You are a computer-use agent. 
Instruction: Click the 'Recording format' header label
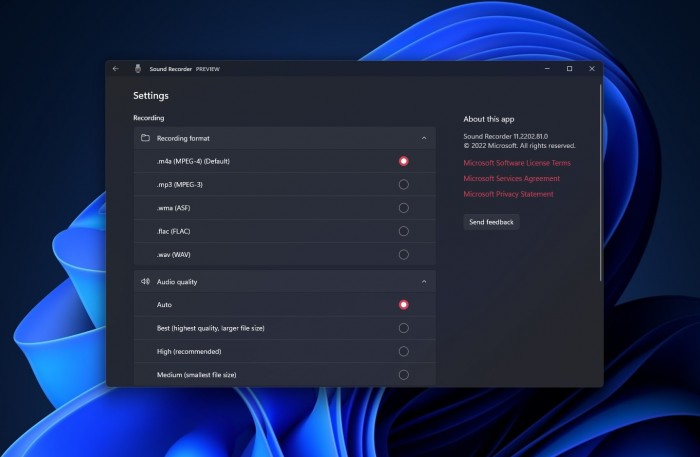183,138
